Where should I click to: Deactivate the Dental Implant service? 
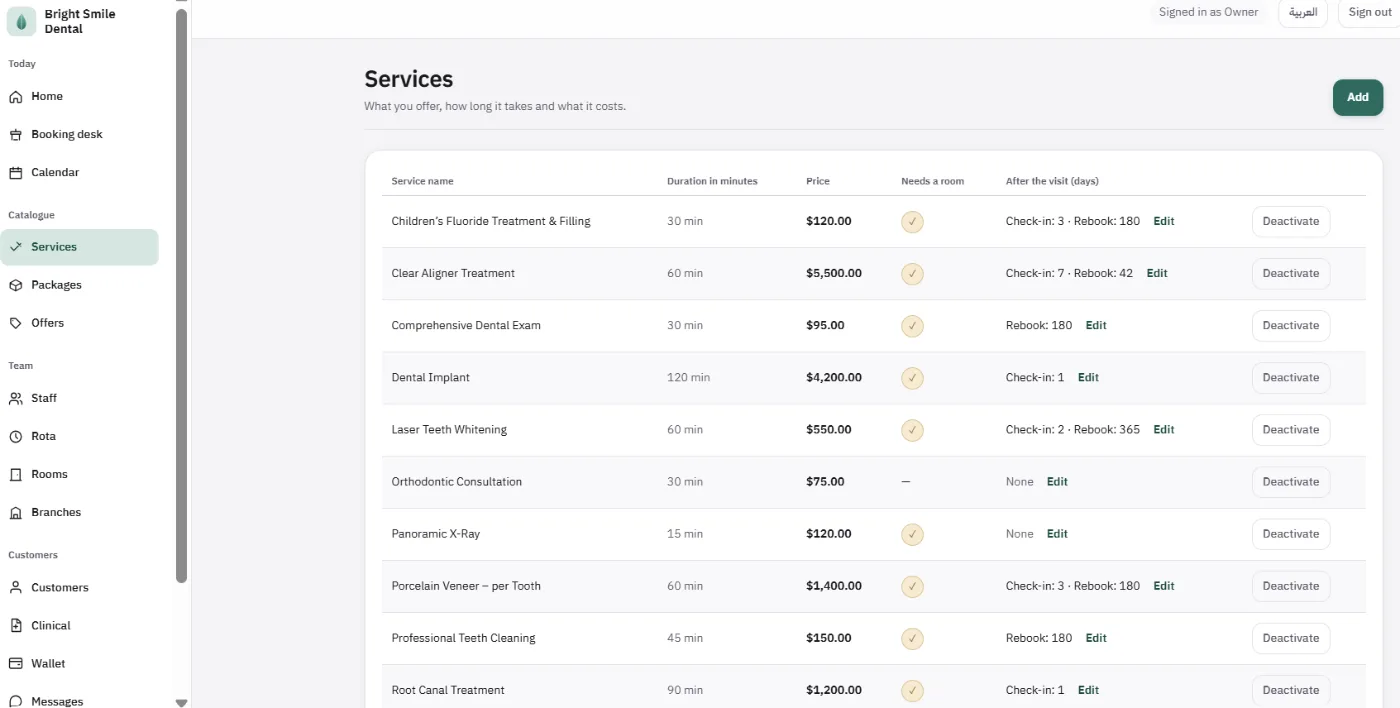(x=1290, y=378)
